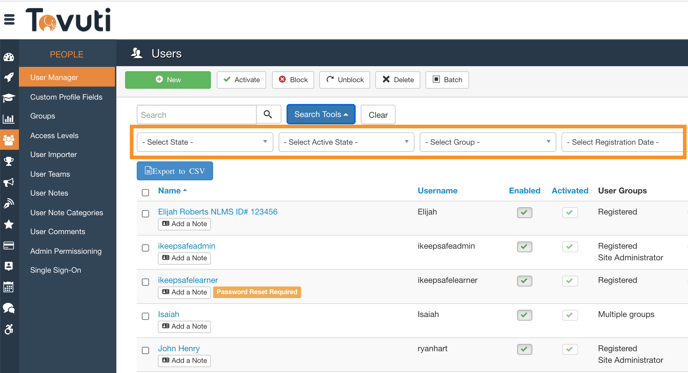The image size is (688, 373).
Task: Click Export to CSV button
Action: [175, 171]
